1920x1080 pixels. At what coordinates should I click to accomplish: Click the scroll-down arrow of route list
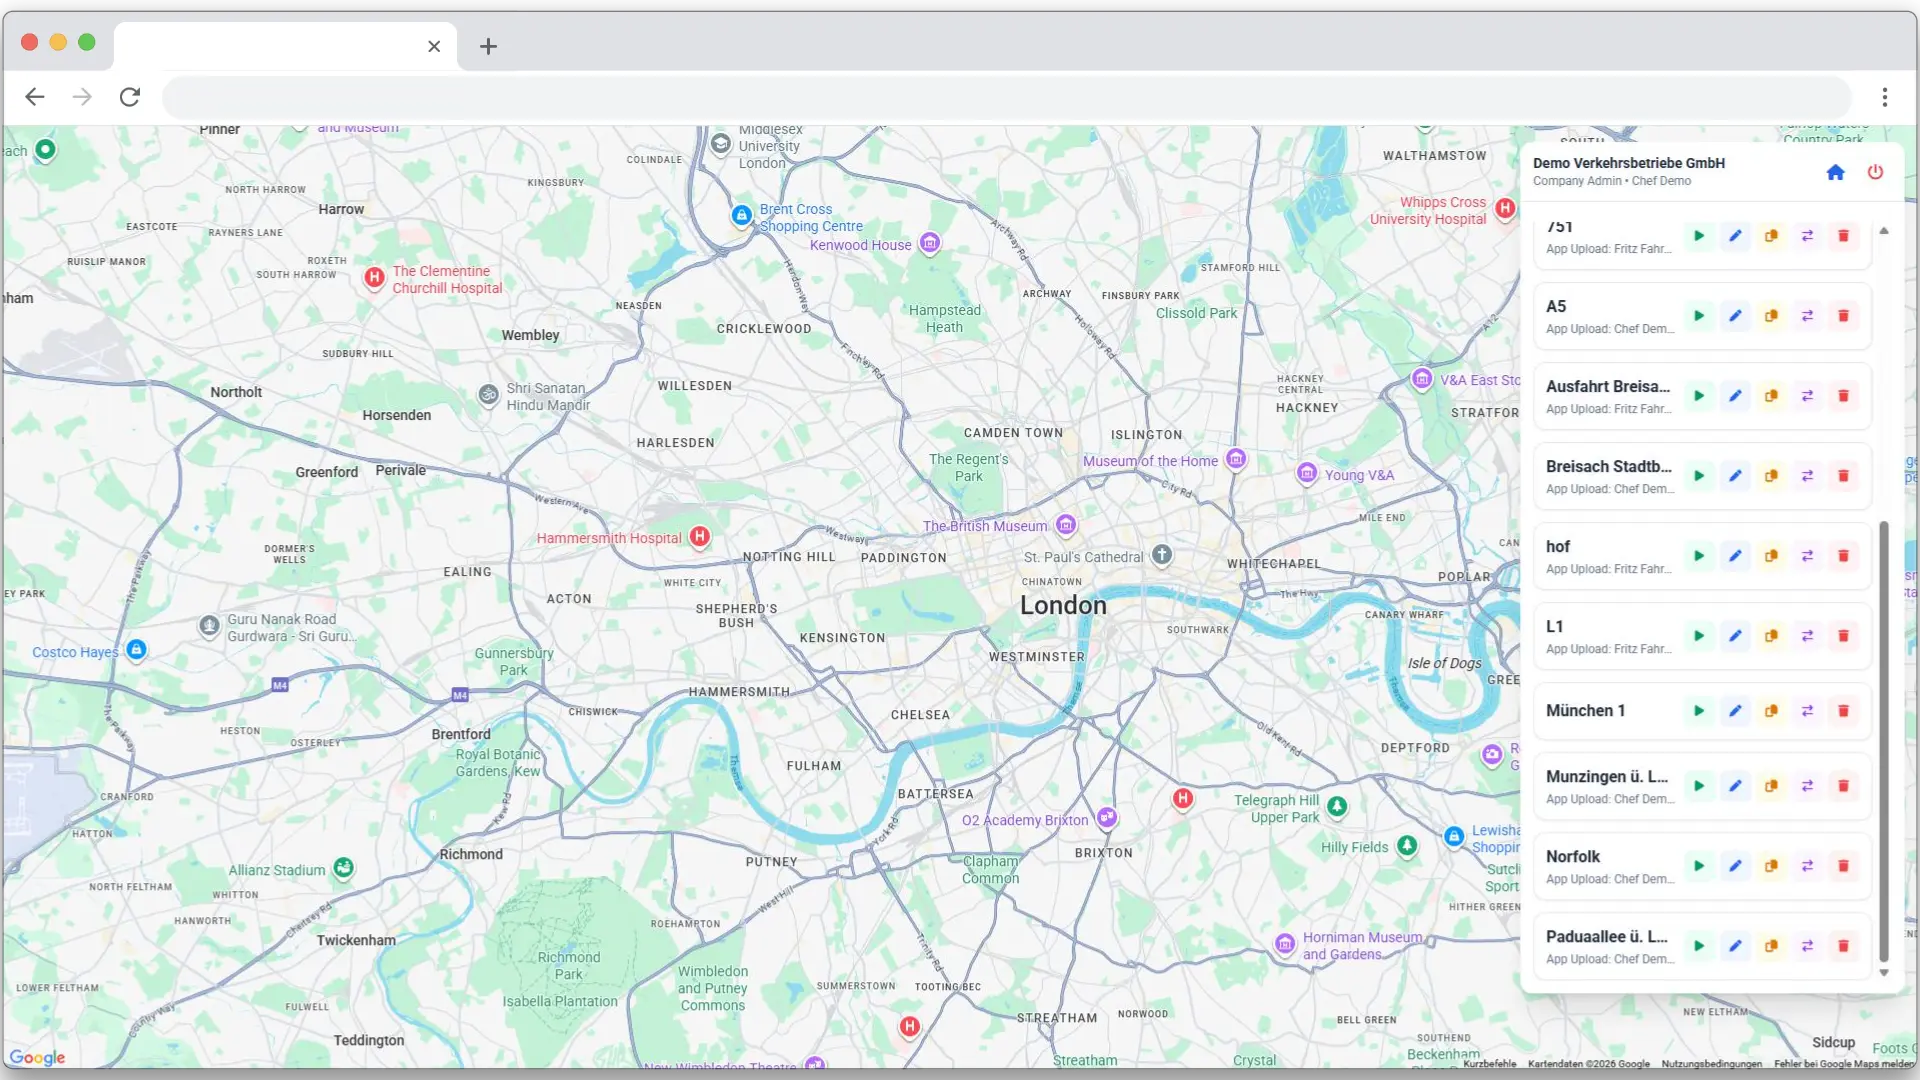click(x=1884, y=972)
